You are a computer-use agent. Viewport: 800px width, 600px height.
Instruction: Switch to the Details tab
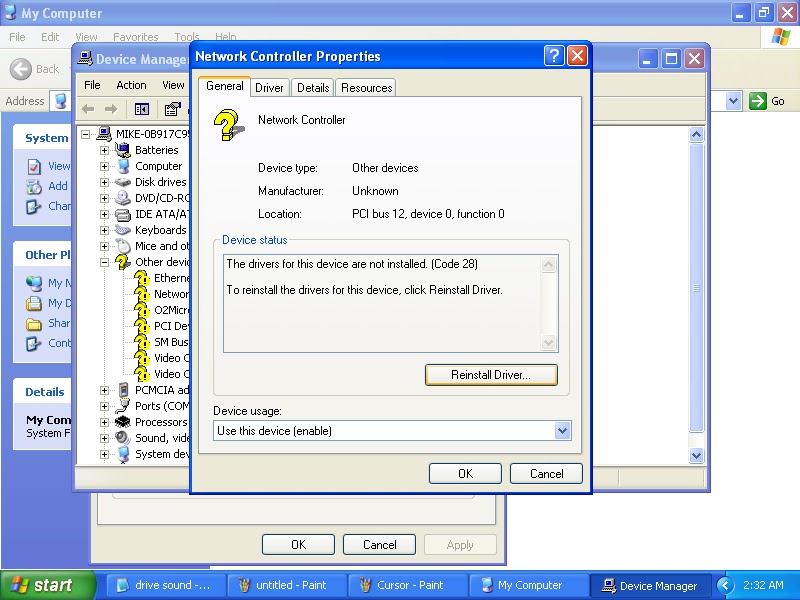pos(313,88)
